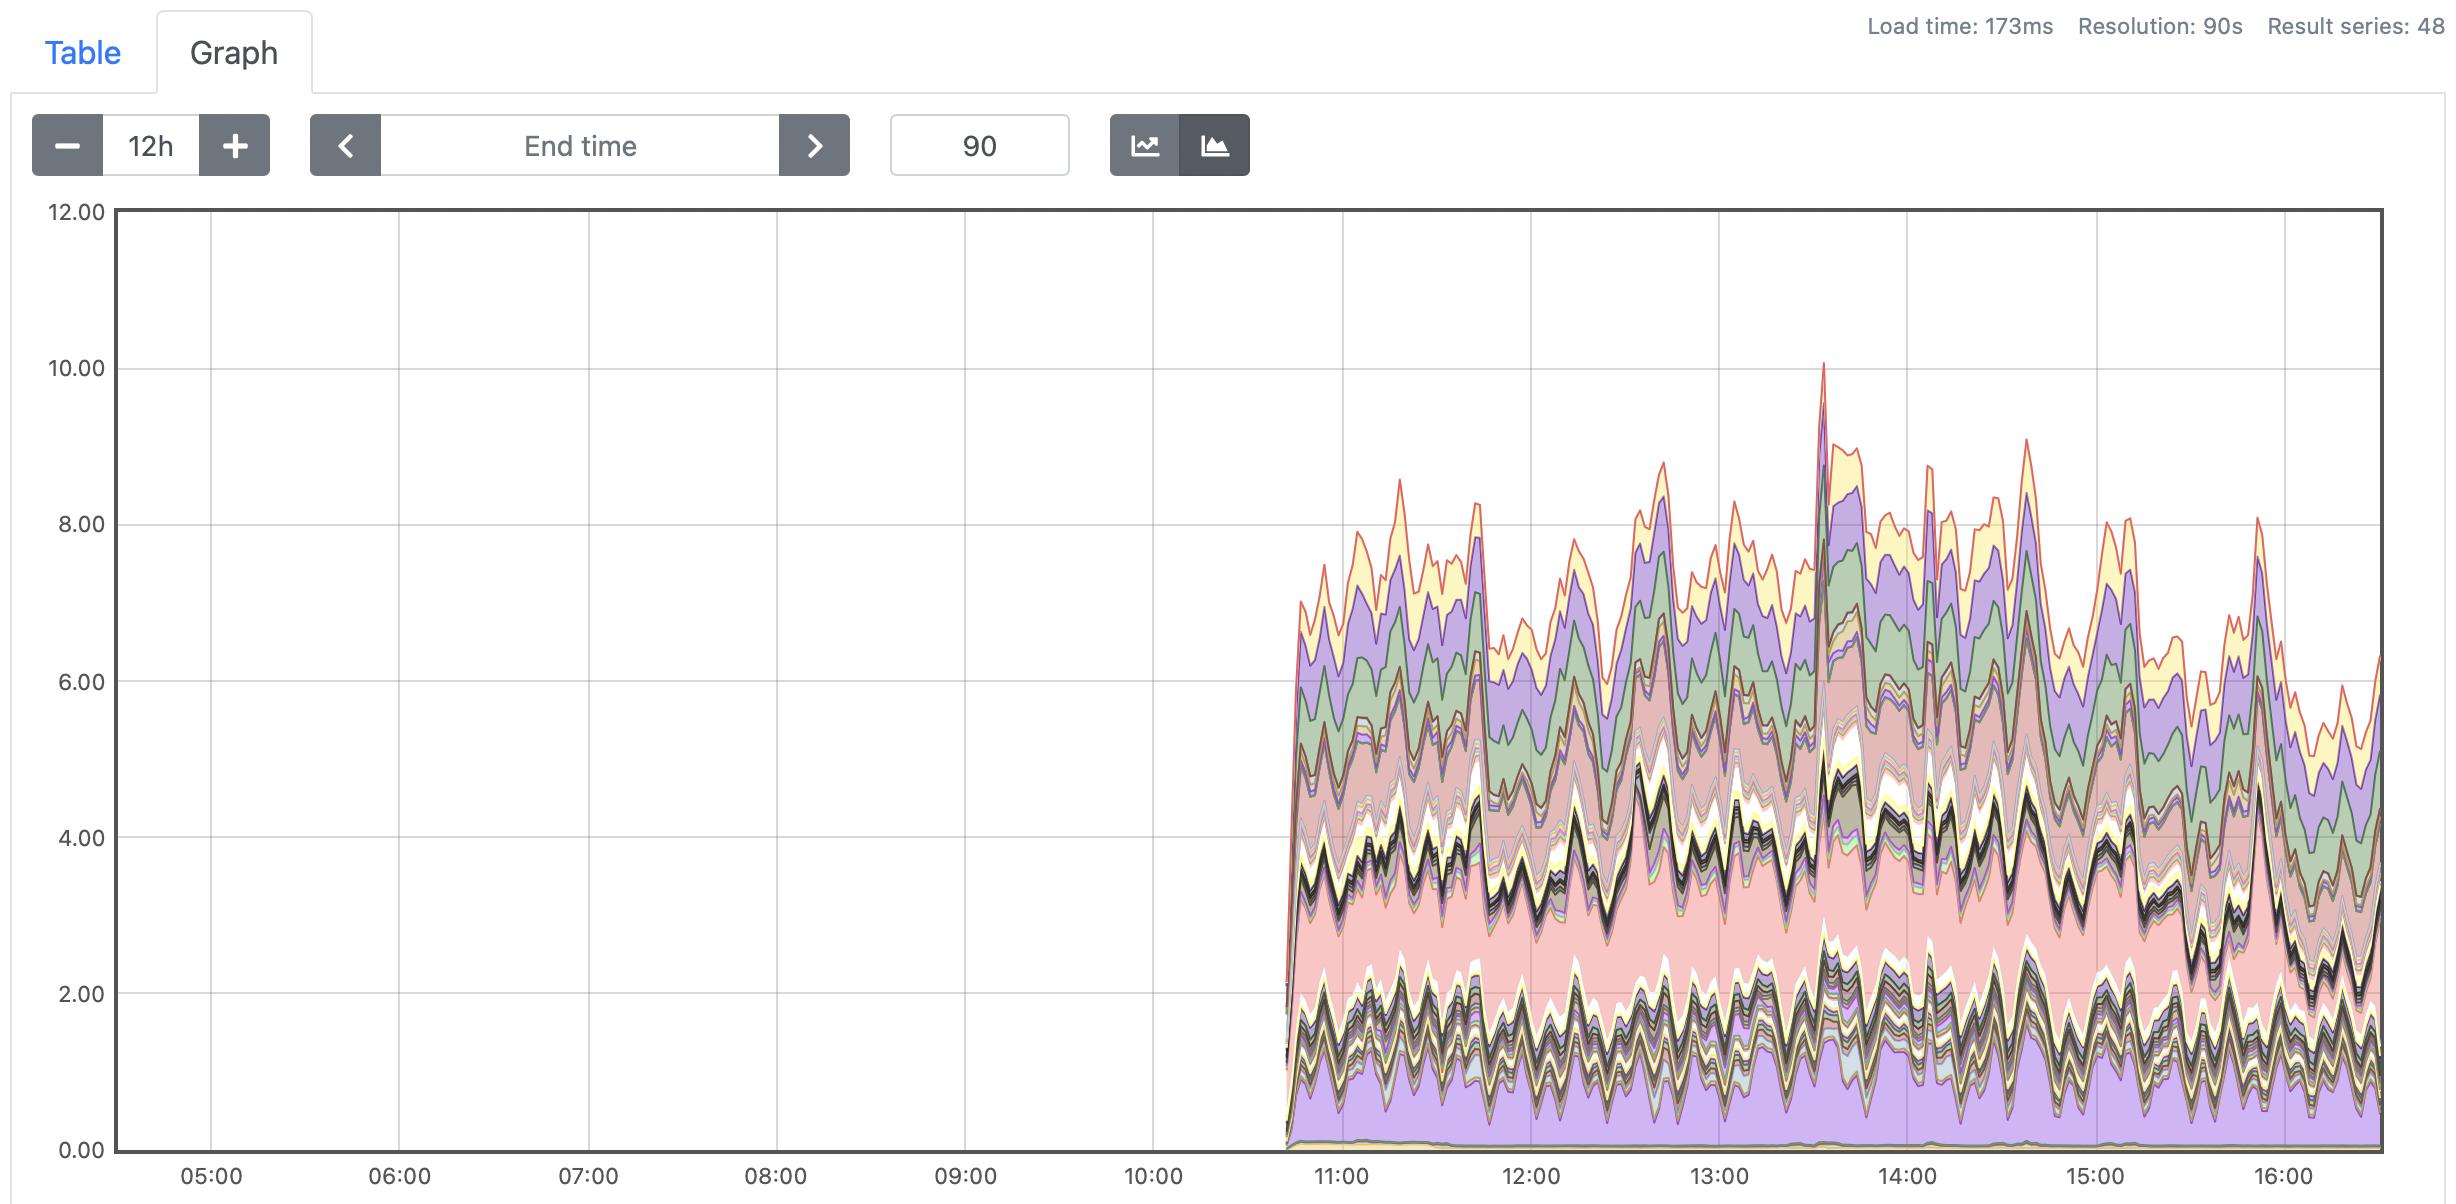Click the graph peak near 13:30
2456x1204 pixels.
1823,366
